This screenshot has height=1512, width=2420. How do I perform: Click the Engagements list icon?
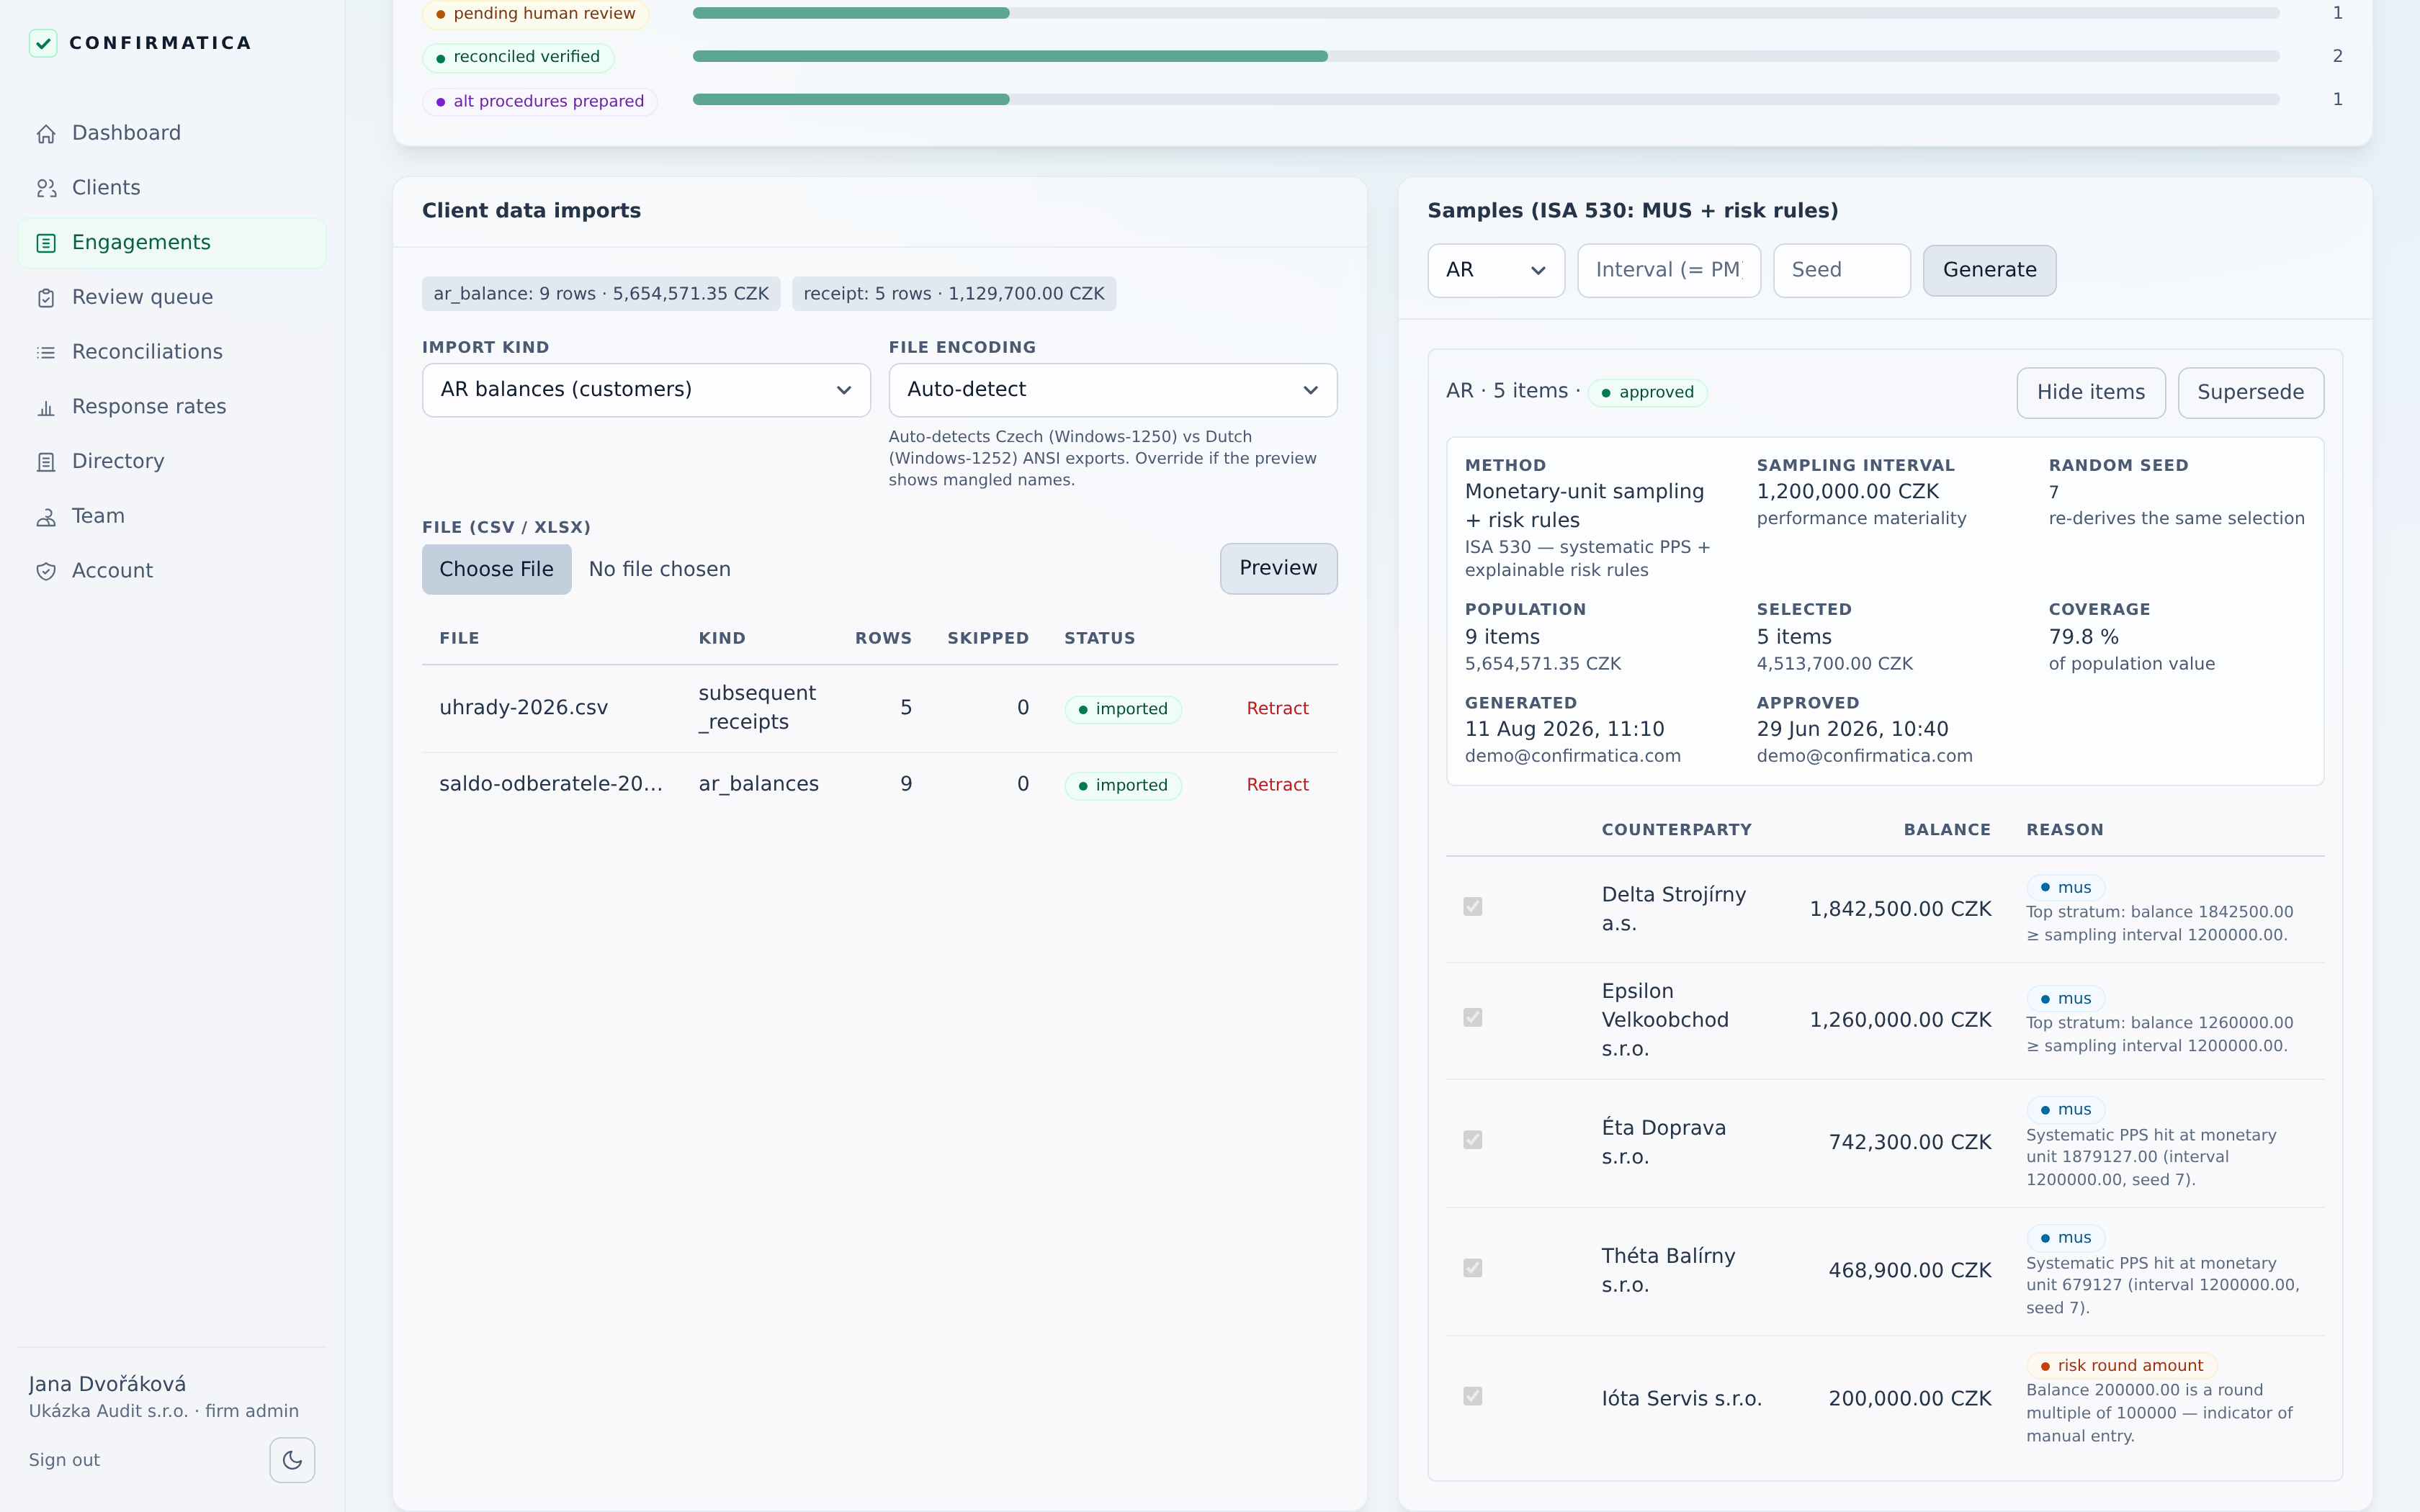[x=46, y=243]
